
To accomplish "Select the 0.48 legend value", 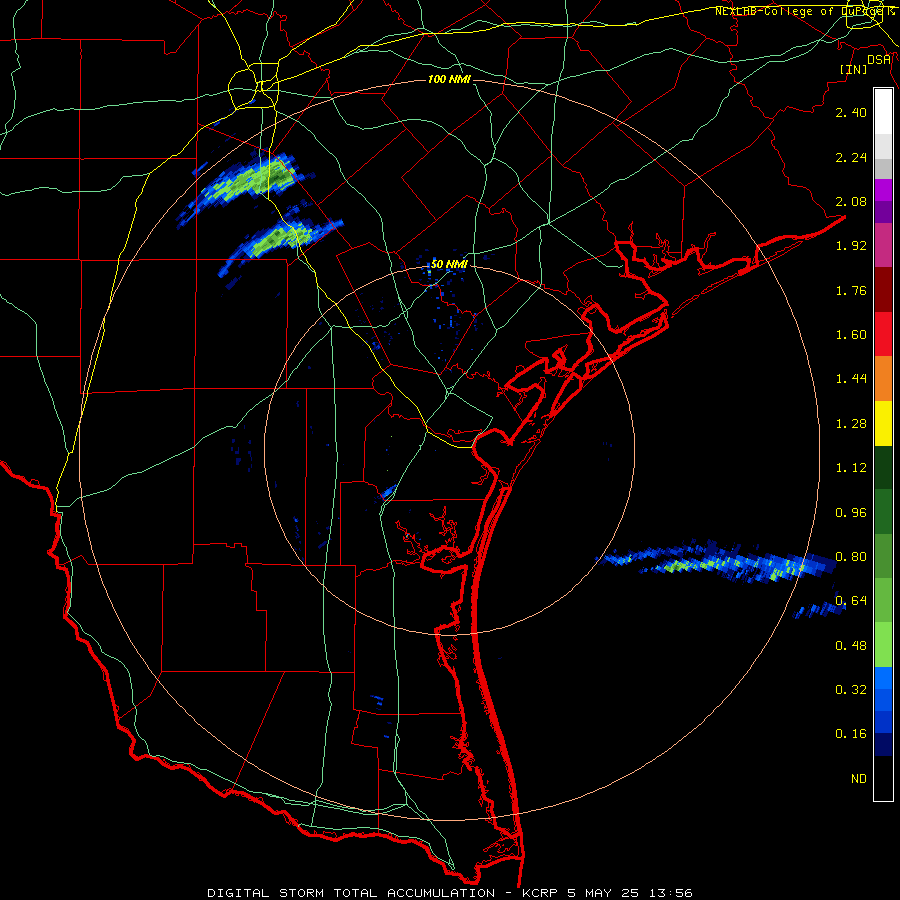I will coord(851,646).
